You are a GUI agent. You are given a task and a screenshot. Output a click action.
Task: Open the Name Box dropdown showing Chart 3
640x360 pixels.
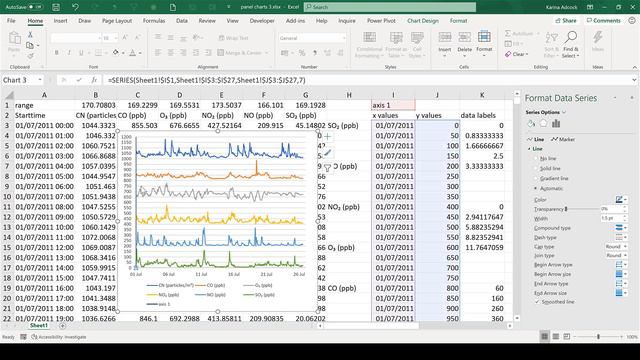[x=40, y=80]
